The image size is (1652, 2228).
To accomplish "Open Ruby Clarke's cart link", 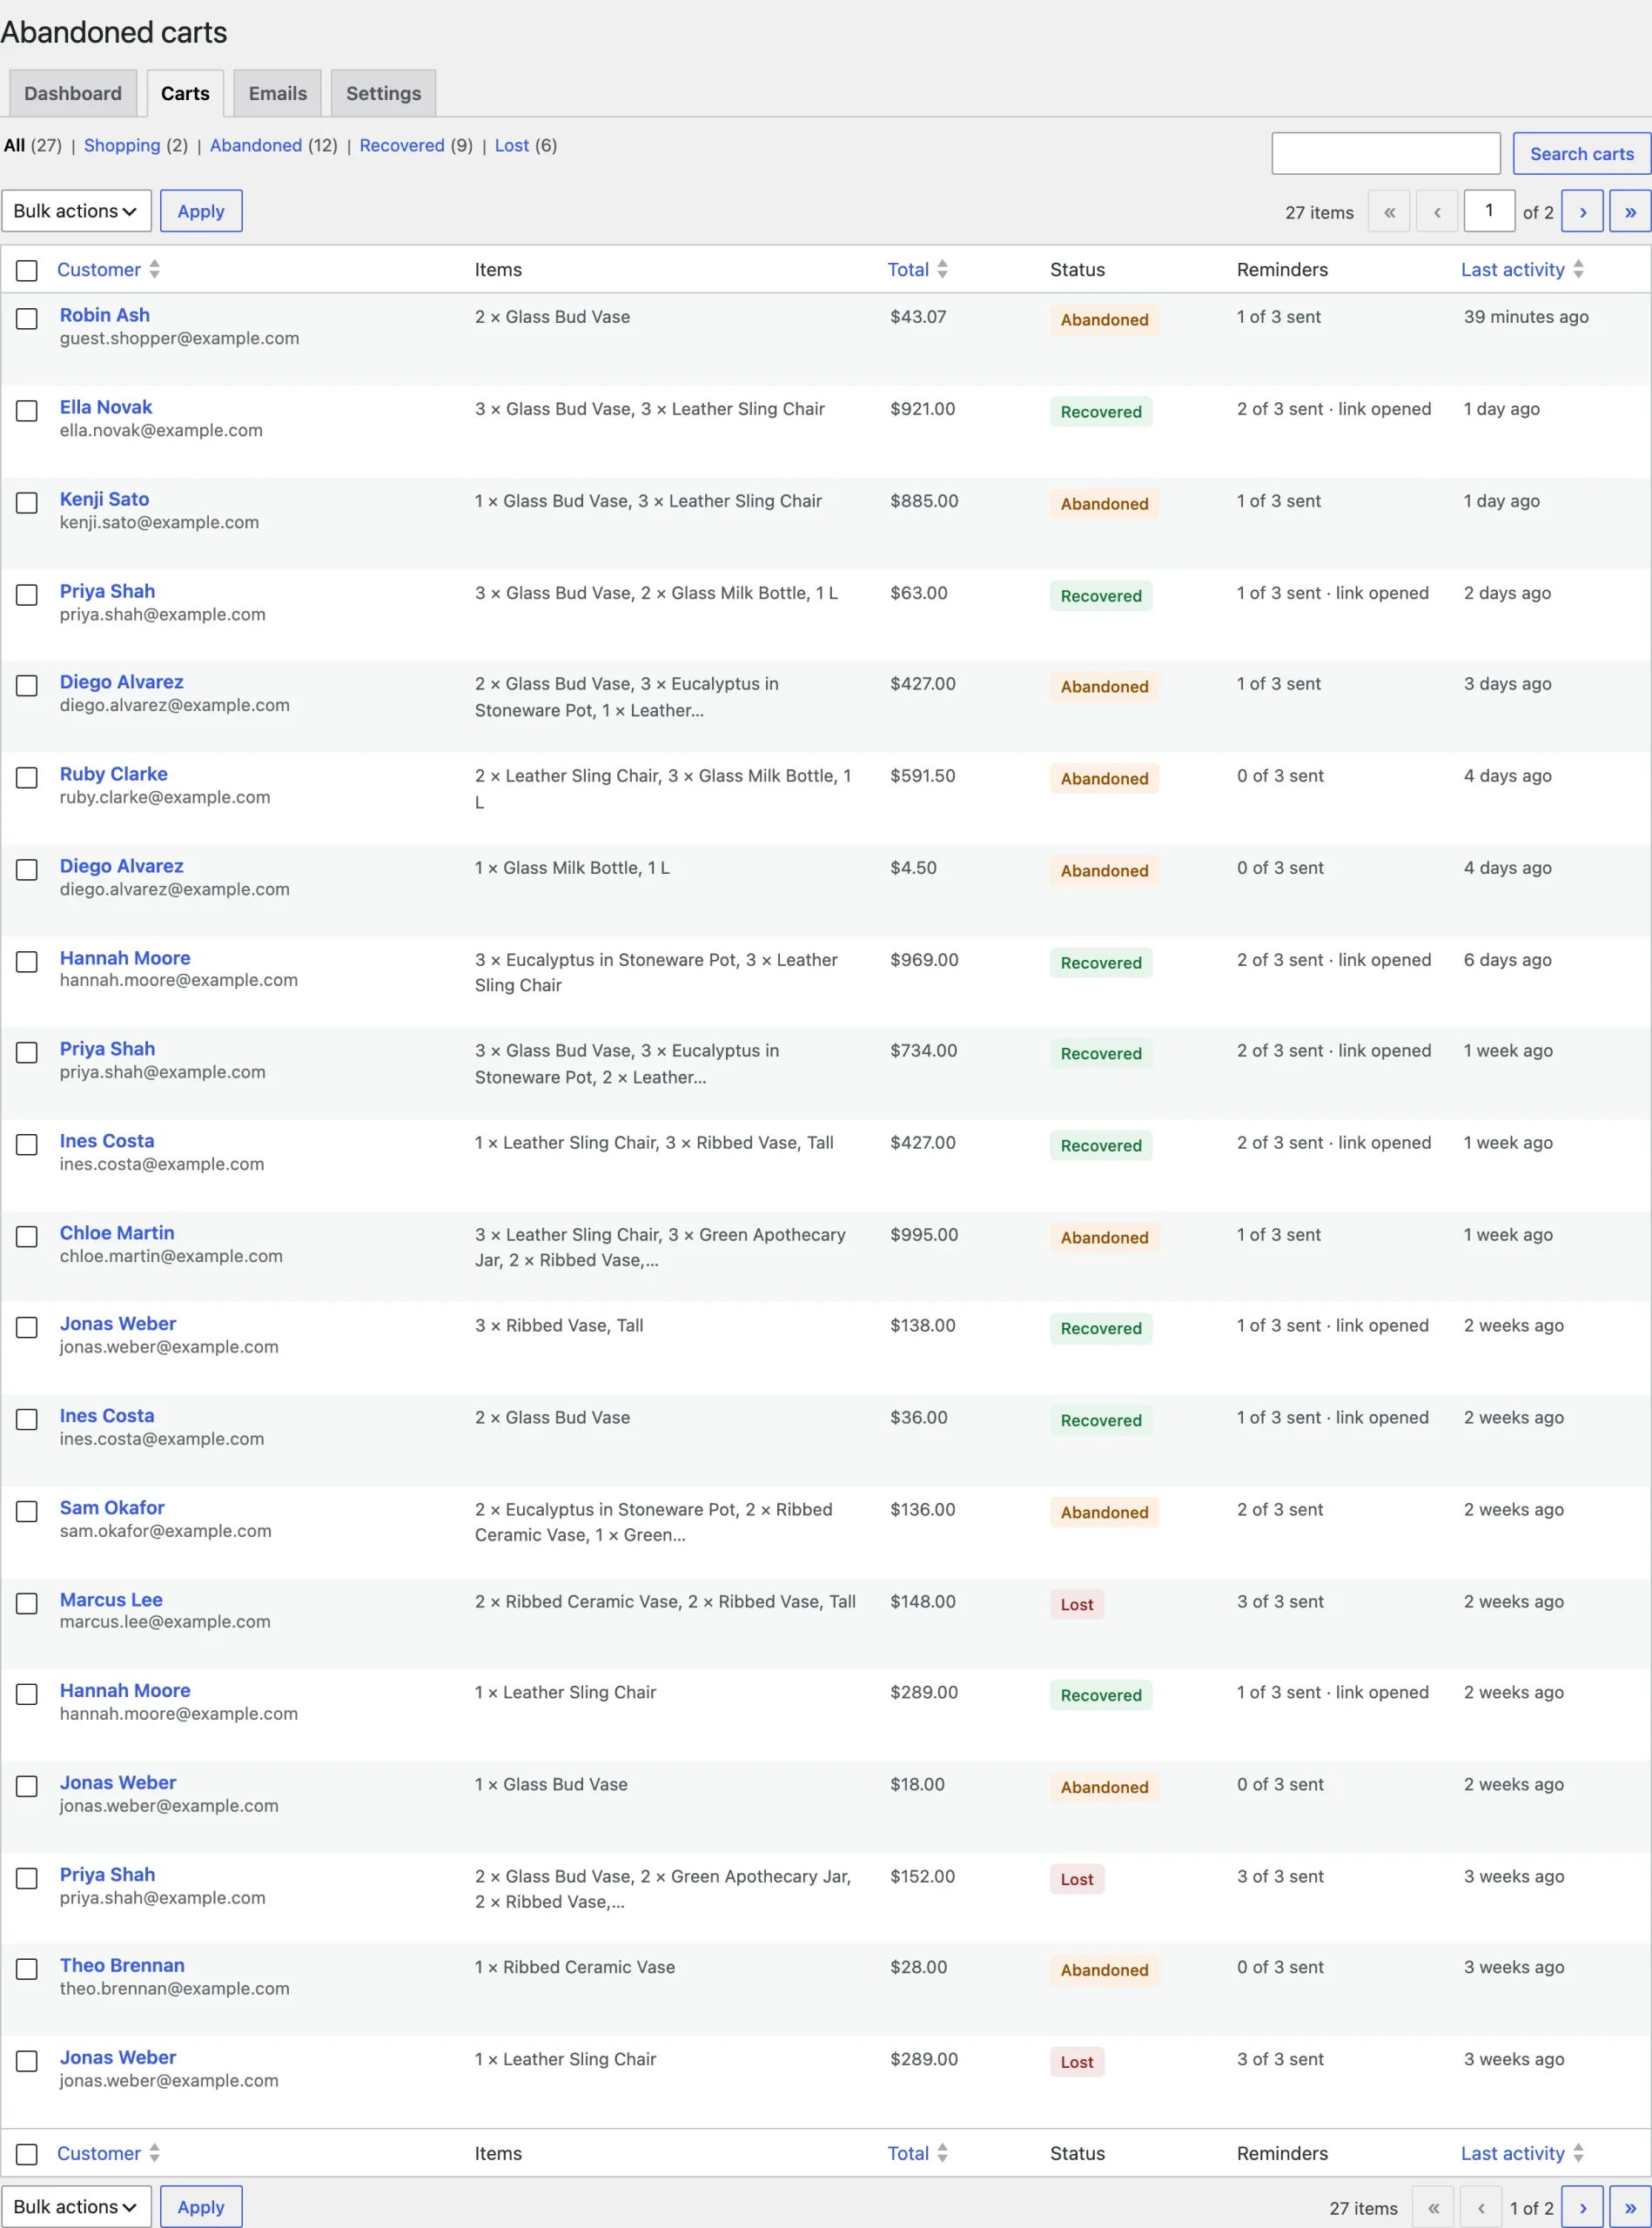I will point(114,773).
